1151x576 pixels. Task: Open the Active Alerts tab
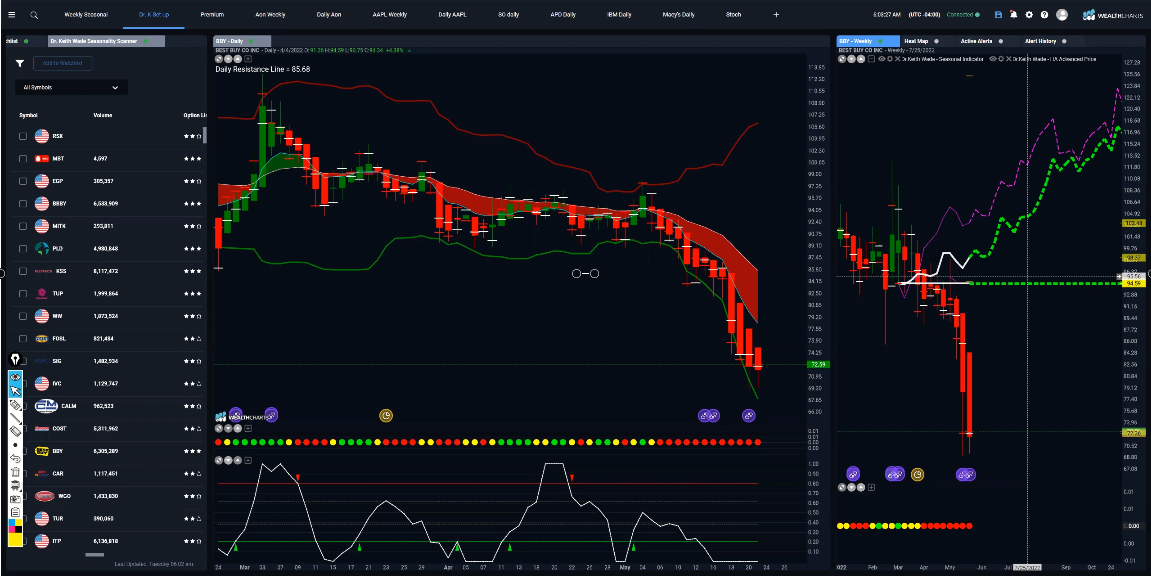pyautogui.click(x=976, y=41)
